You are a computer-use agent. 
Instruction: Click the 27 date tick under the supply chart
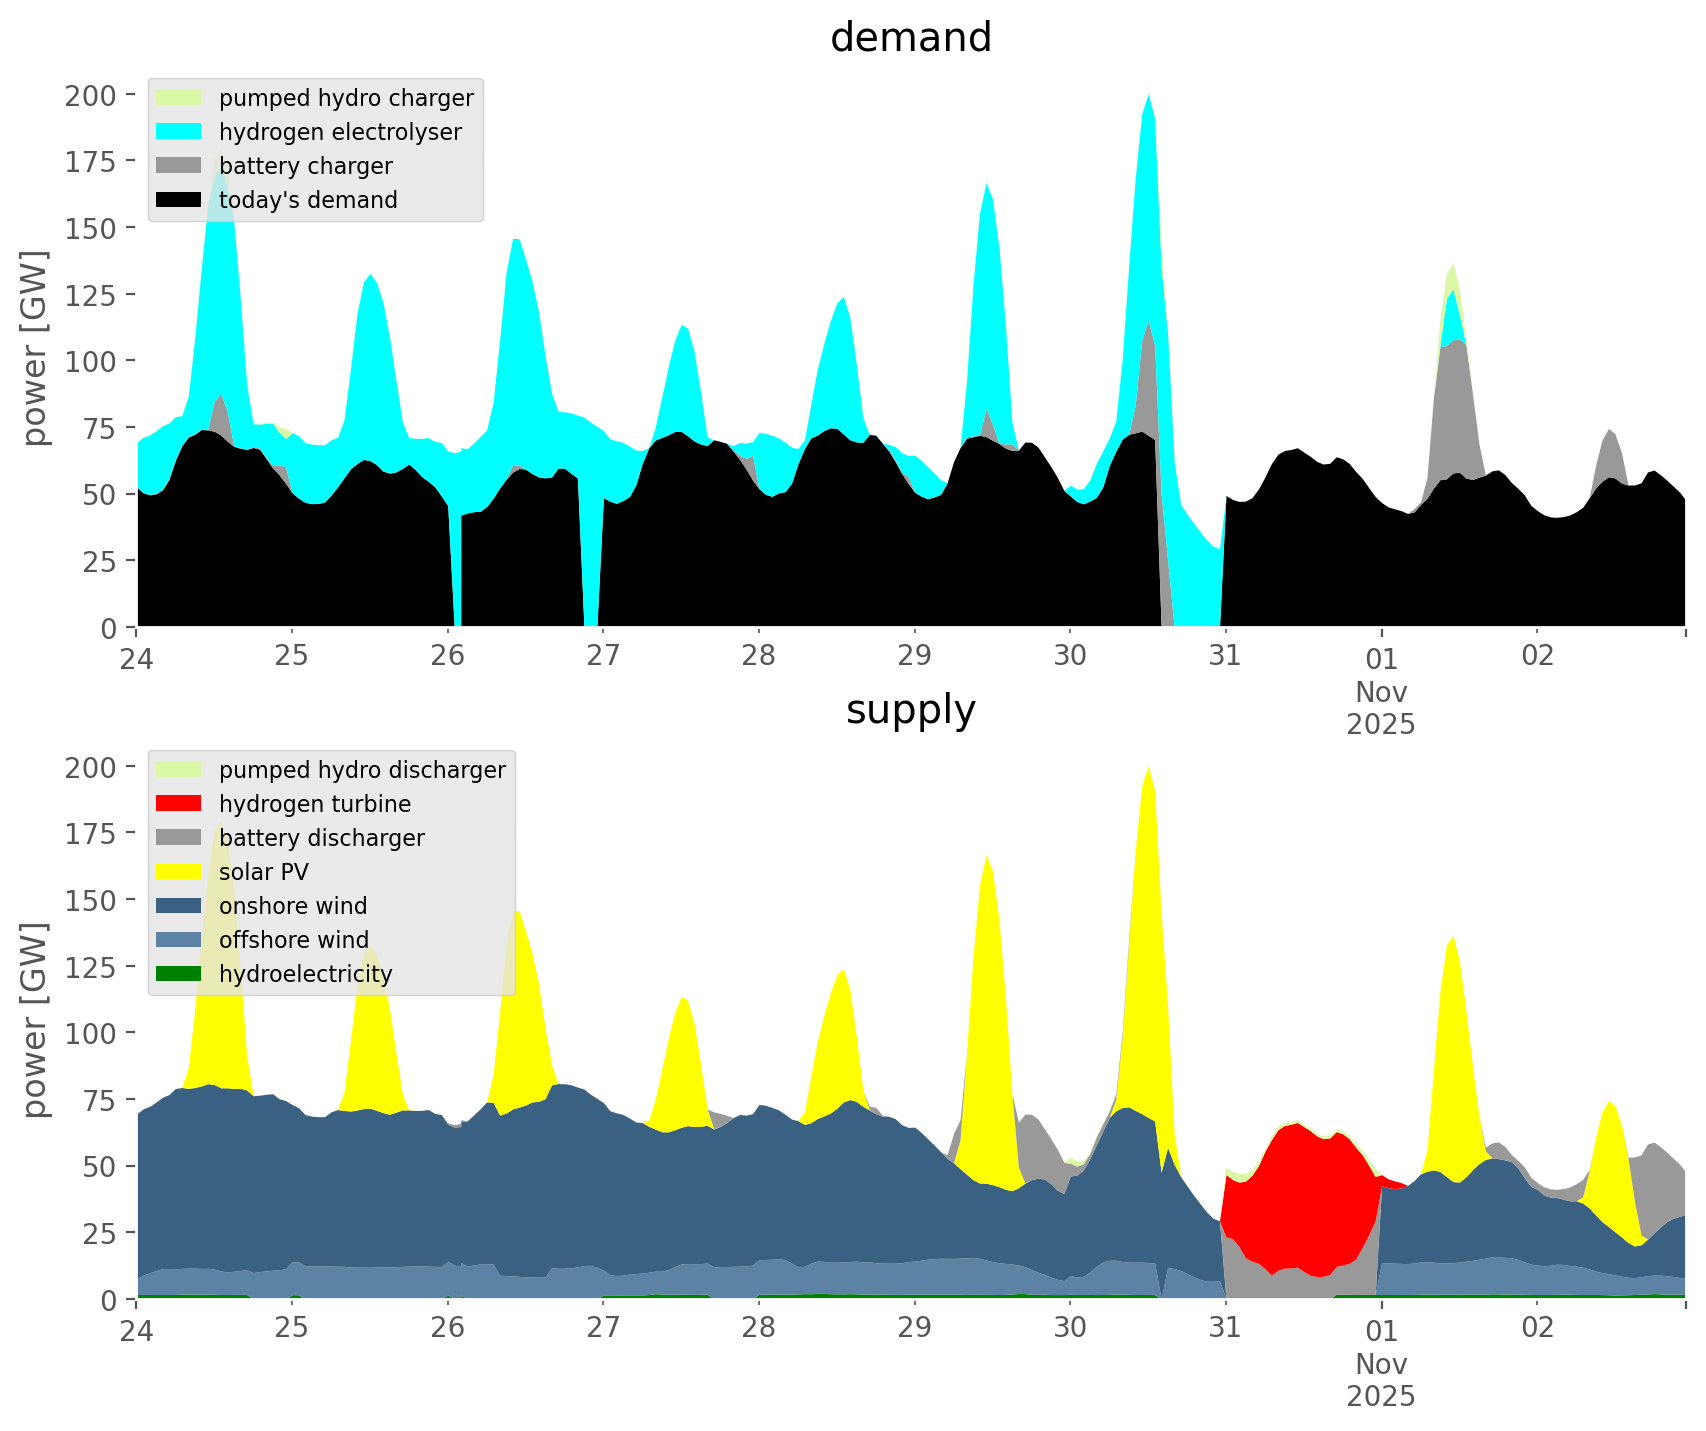603,1328
